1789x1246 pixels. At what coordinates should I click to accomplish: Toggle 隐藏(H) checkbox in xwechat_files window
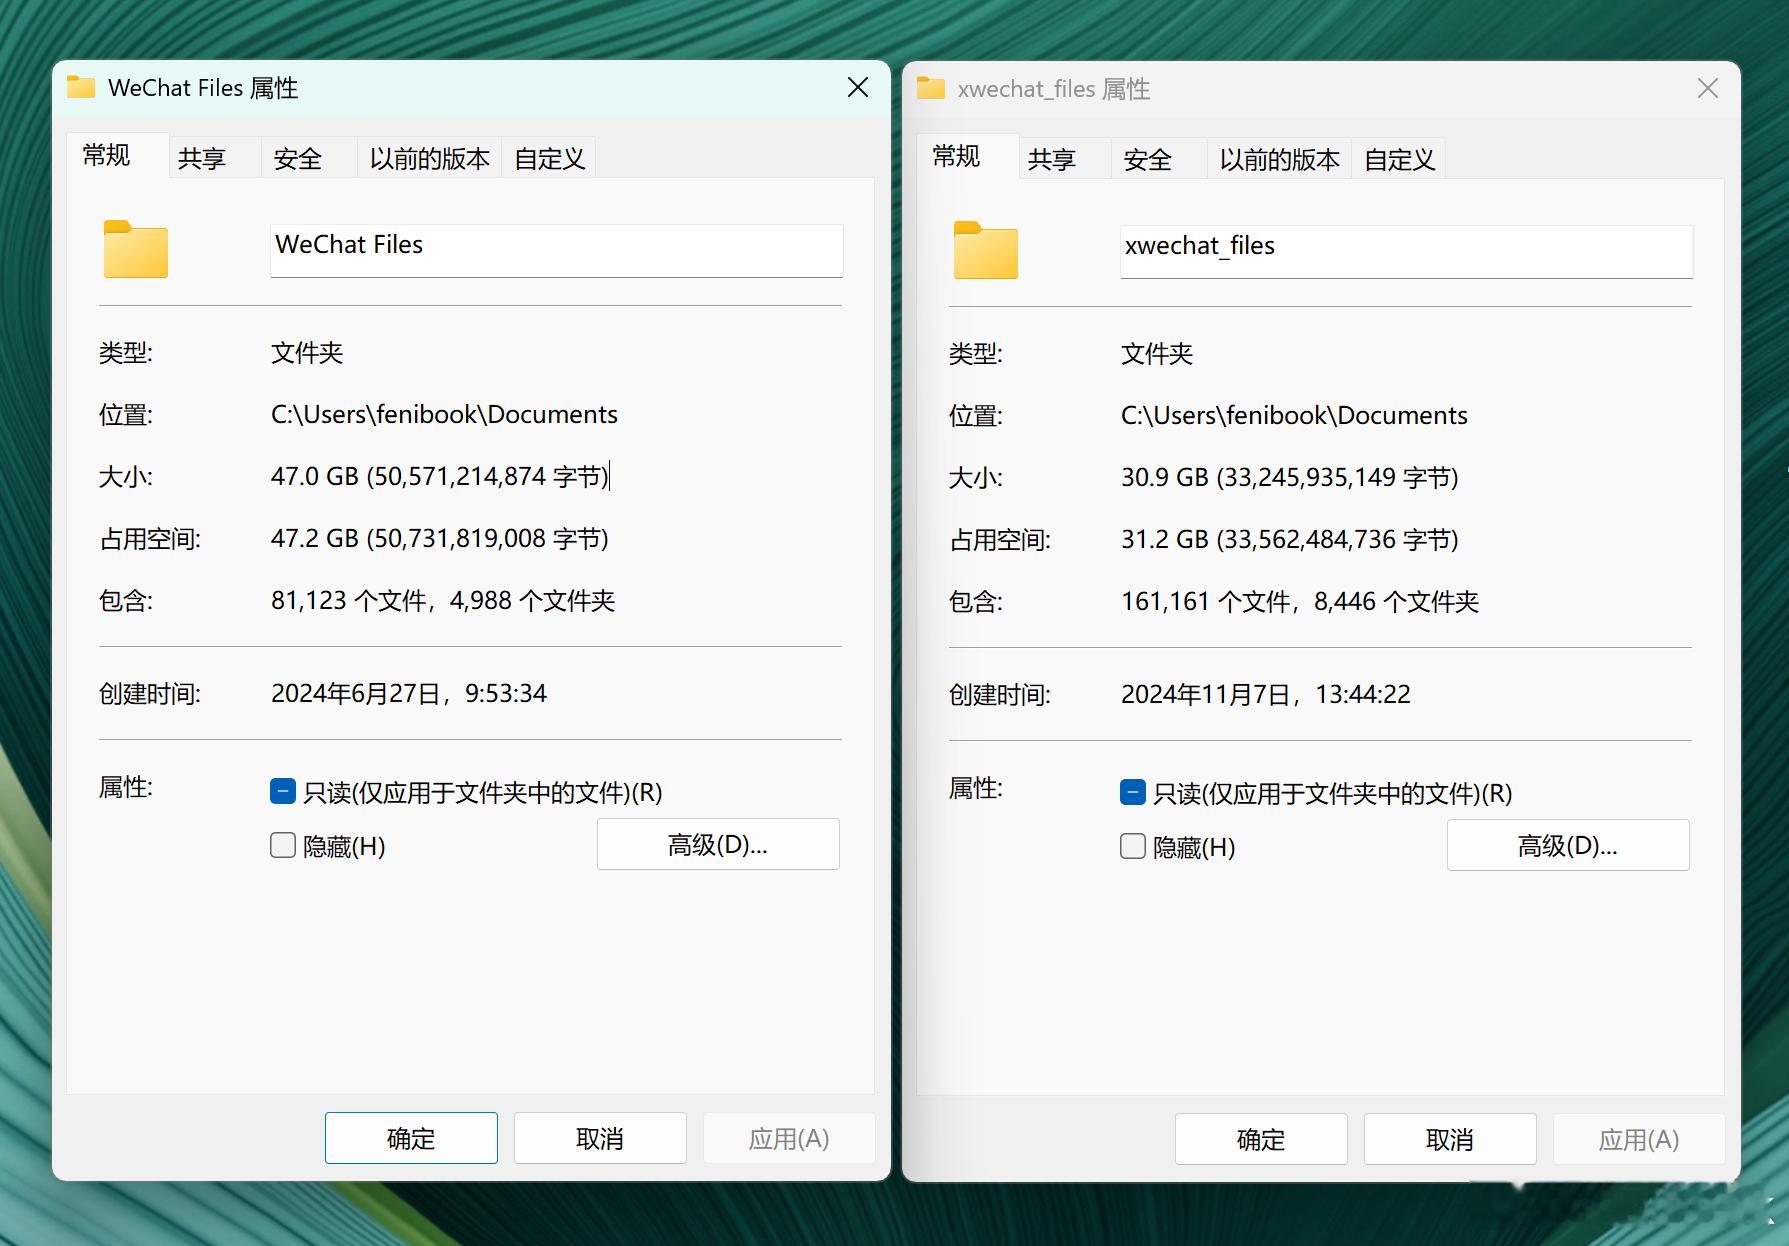pos(1133,847)
